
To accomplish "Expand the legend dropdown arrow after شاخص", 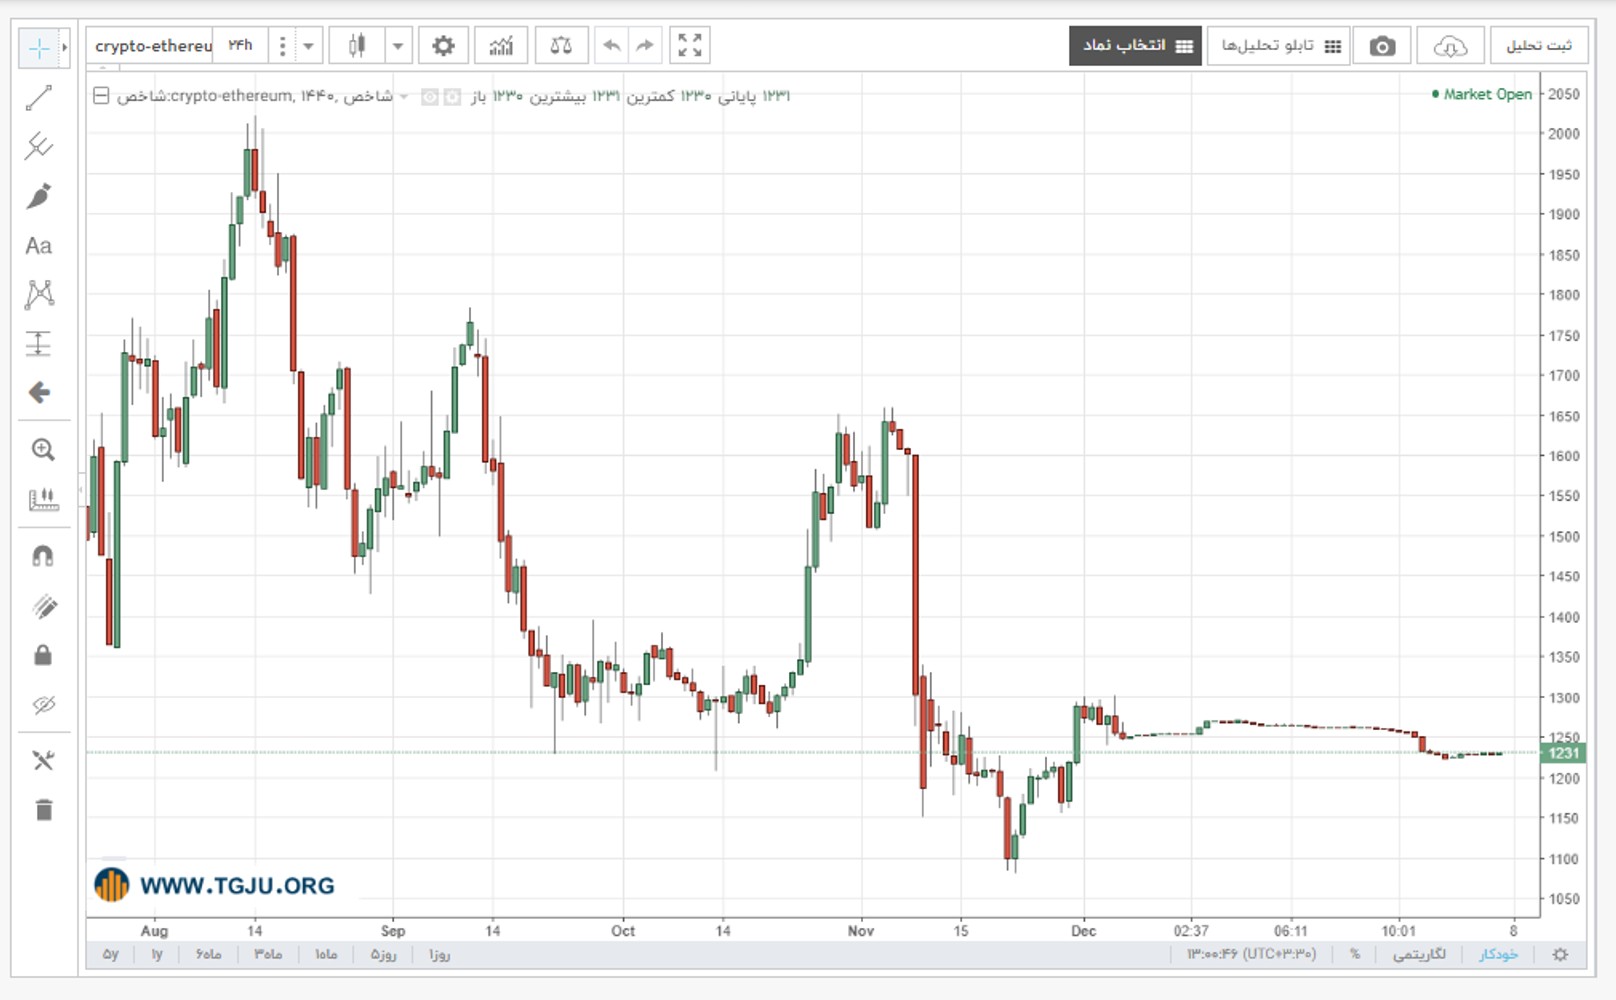I will [404, 97].
